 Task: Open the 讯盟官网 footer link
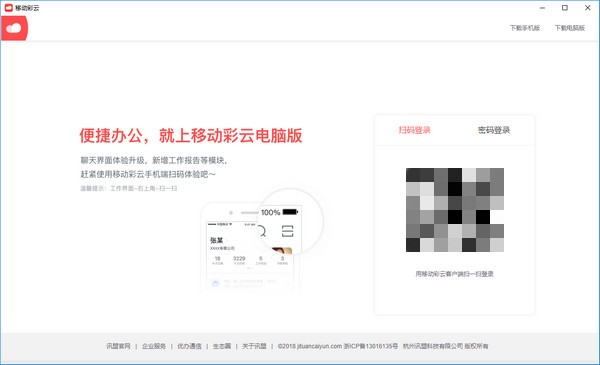[x=118, y=346]
